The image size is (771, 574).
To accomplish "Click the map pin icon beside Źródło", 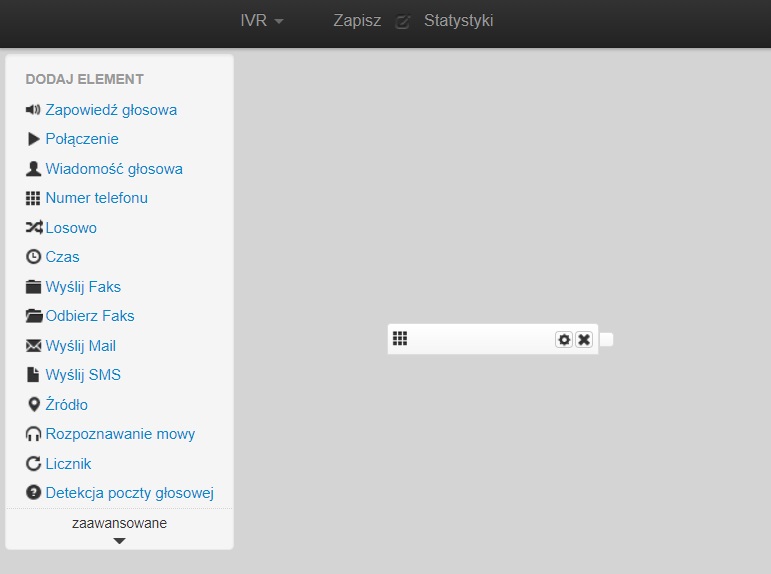I will pos(33,405).
